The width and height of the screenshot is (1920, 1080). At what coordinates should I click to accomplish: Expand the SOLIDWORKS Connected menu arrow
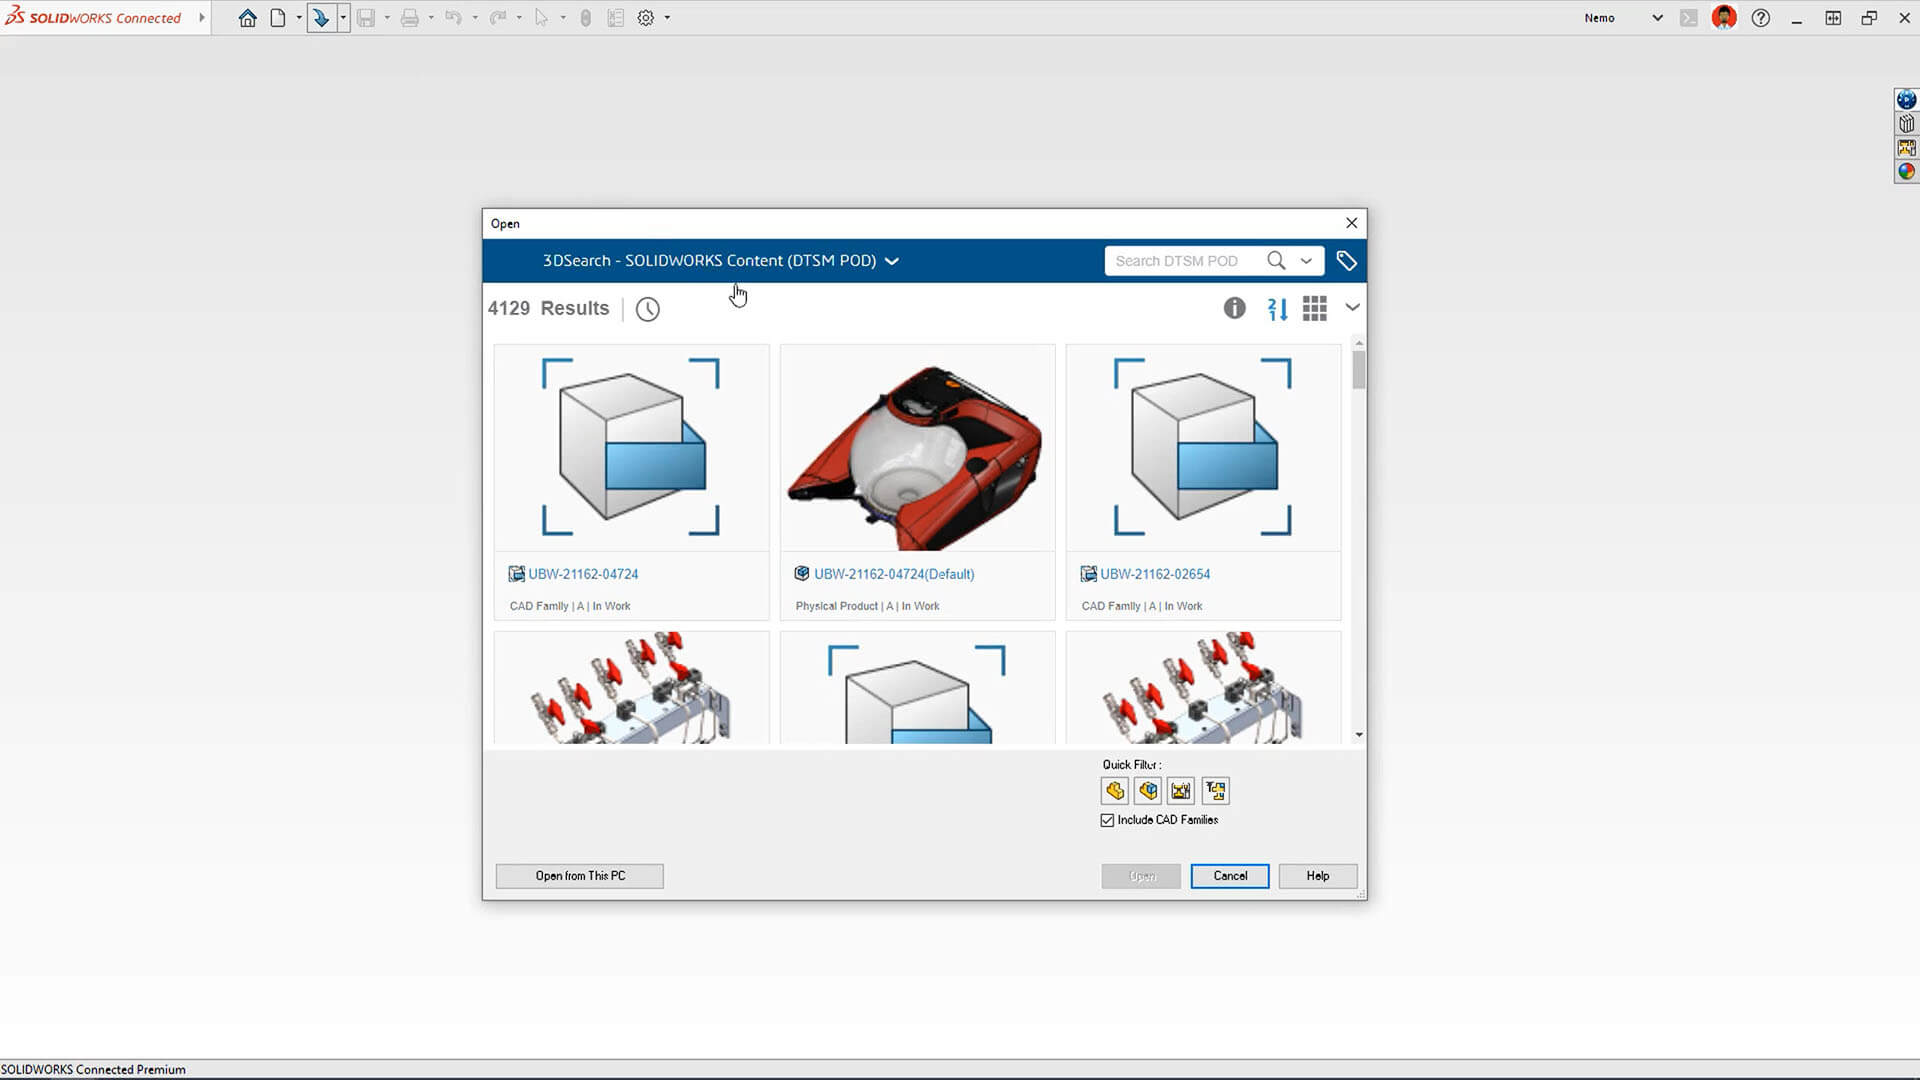tap(202, 18)
